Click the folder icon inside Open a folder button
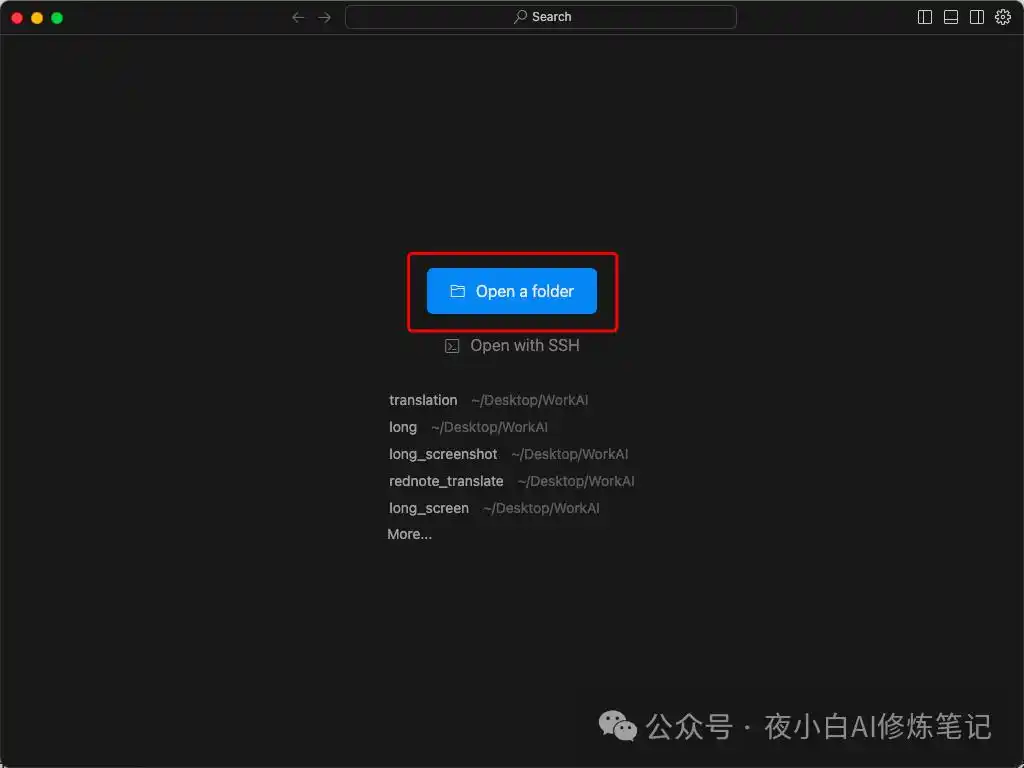1024x768 pixels. (x=457, y=290)
